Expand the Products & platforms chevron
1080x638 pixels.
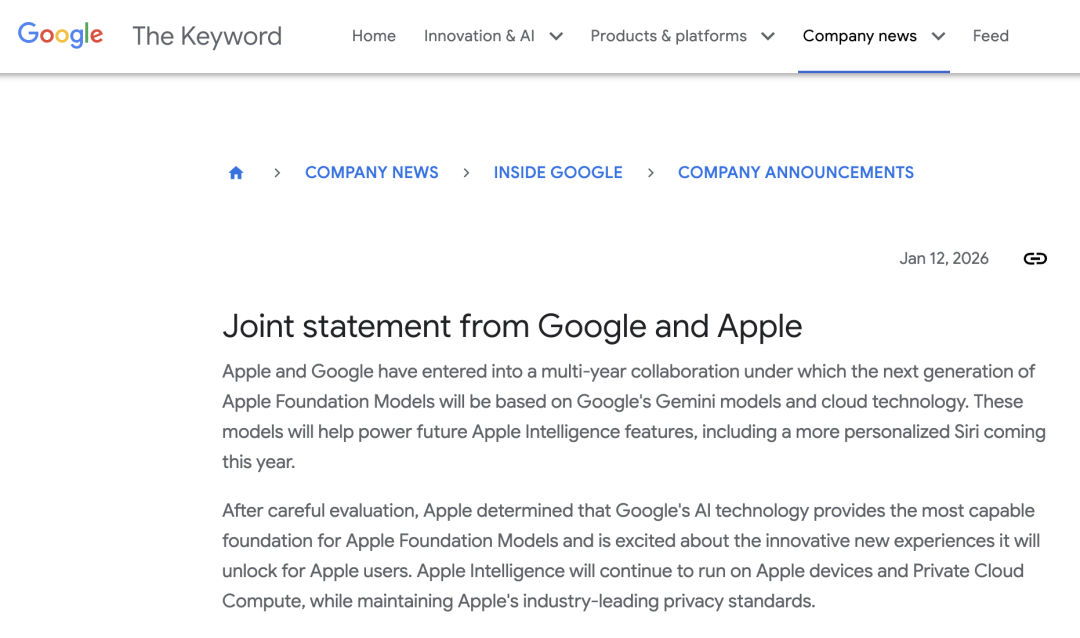pyautogui.click(x=767, y=37)
